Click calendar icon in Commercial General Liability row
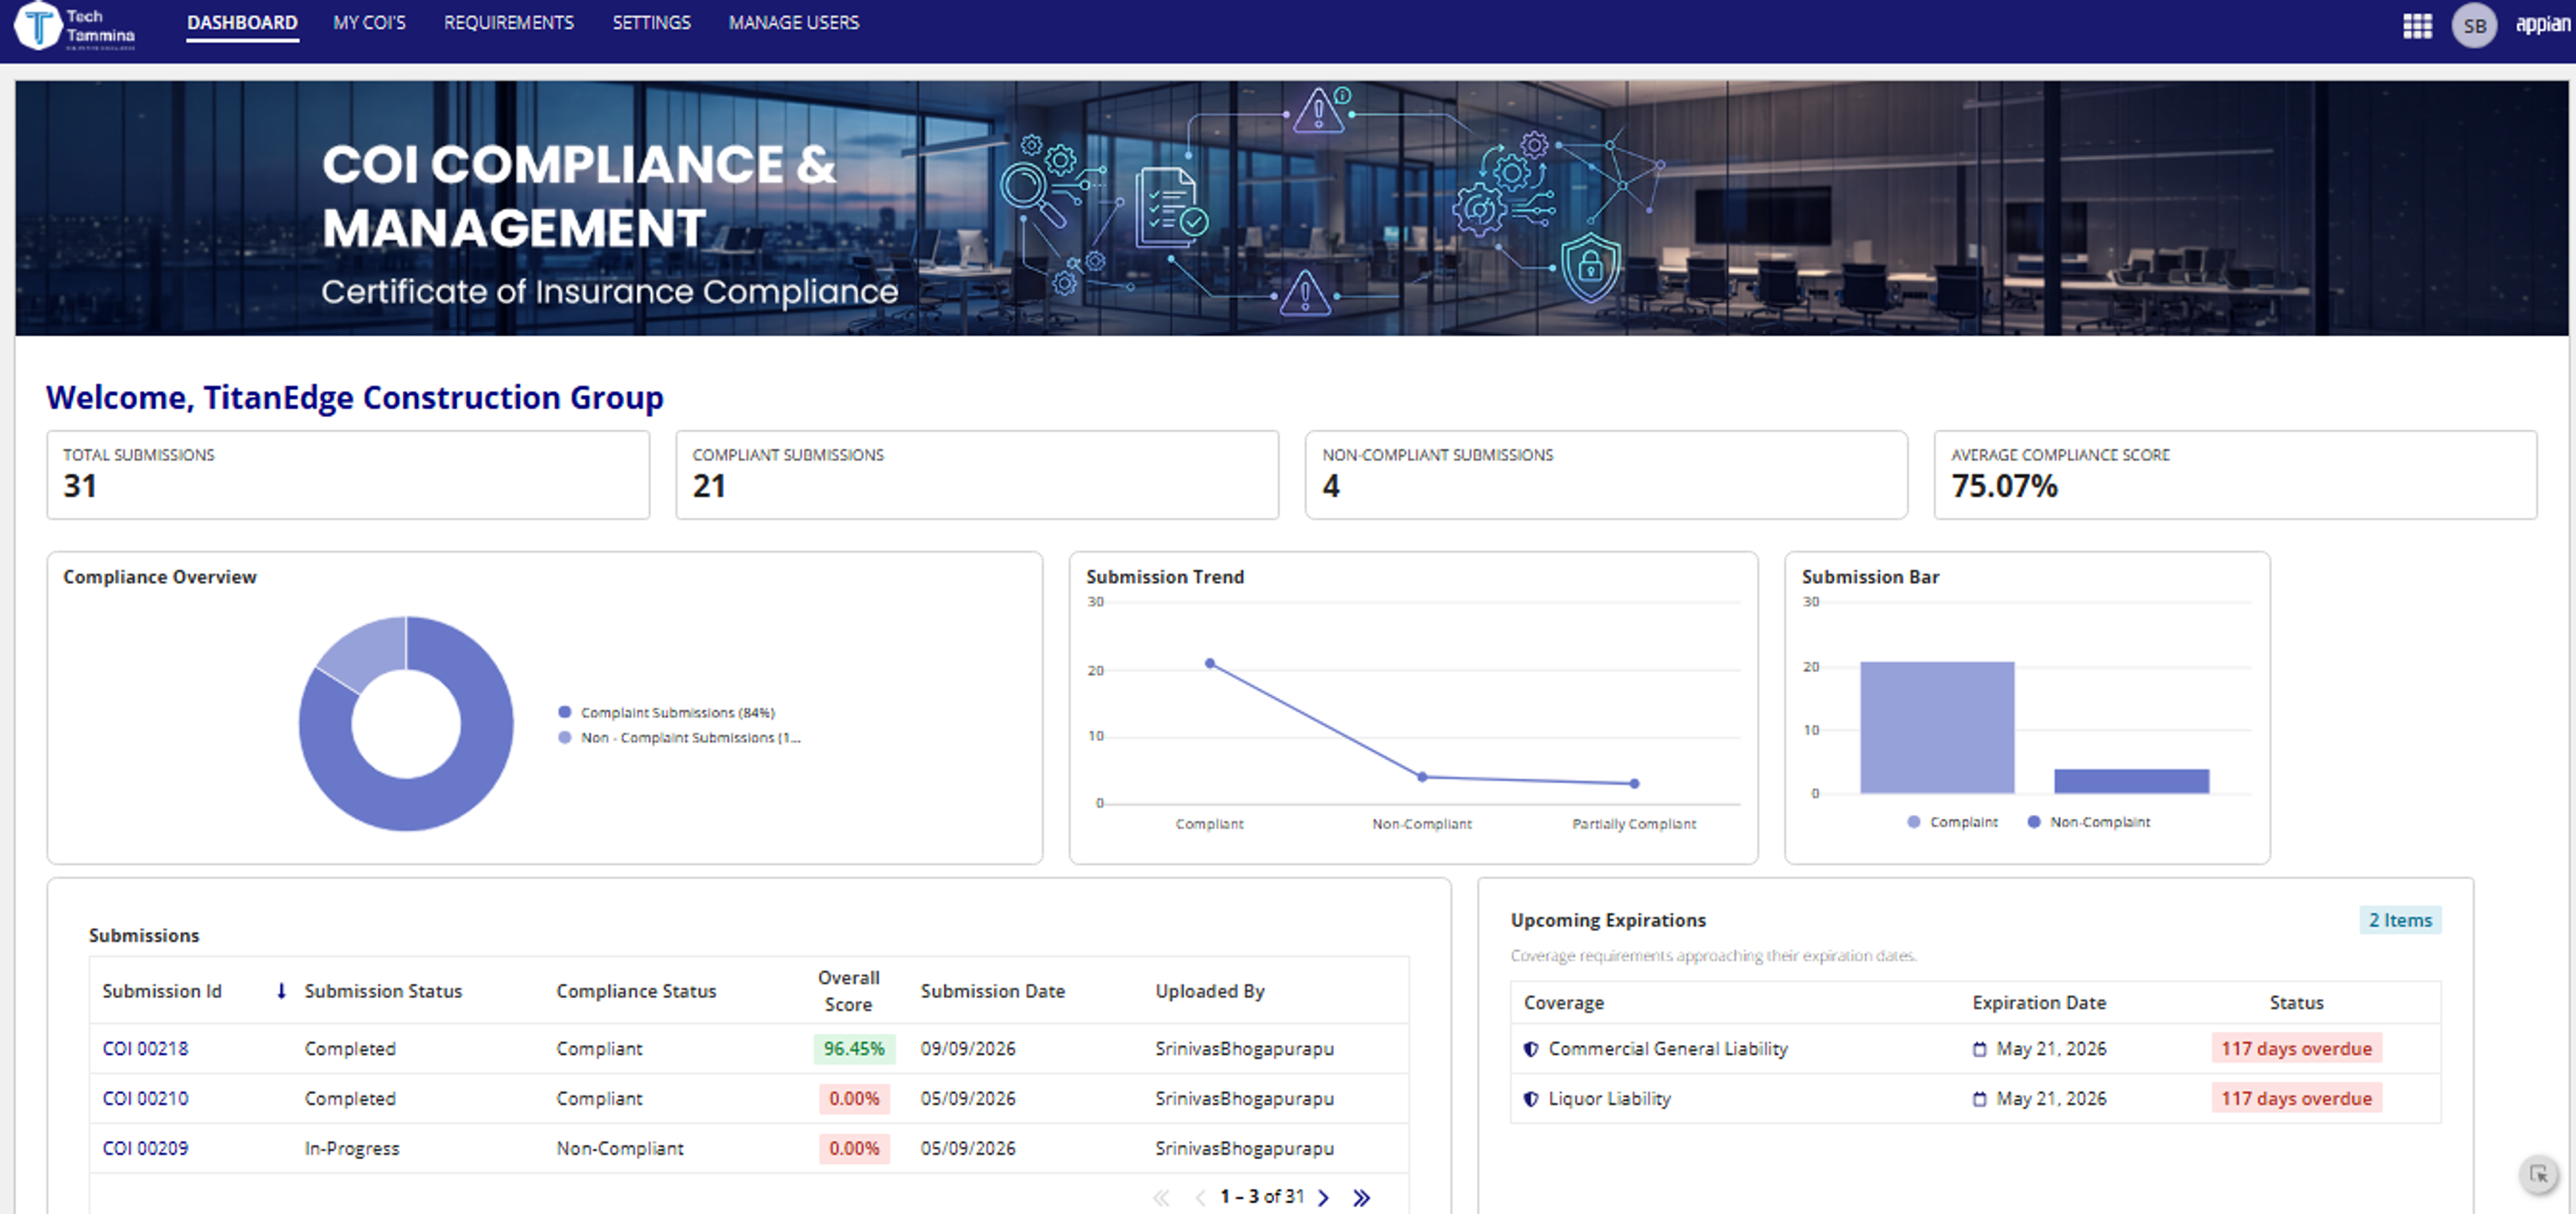The height and width of the screenshot is (1214, 2576). 1978,1049
